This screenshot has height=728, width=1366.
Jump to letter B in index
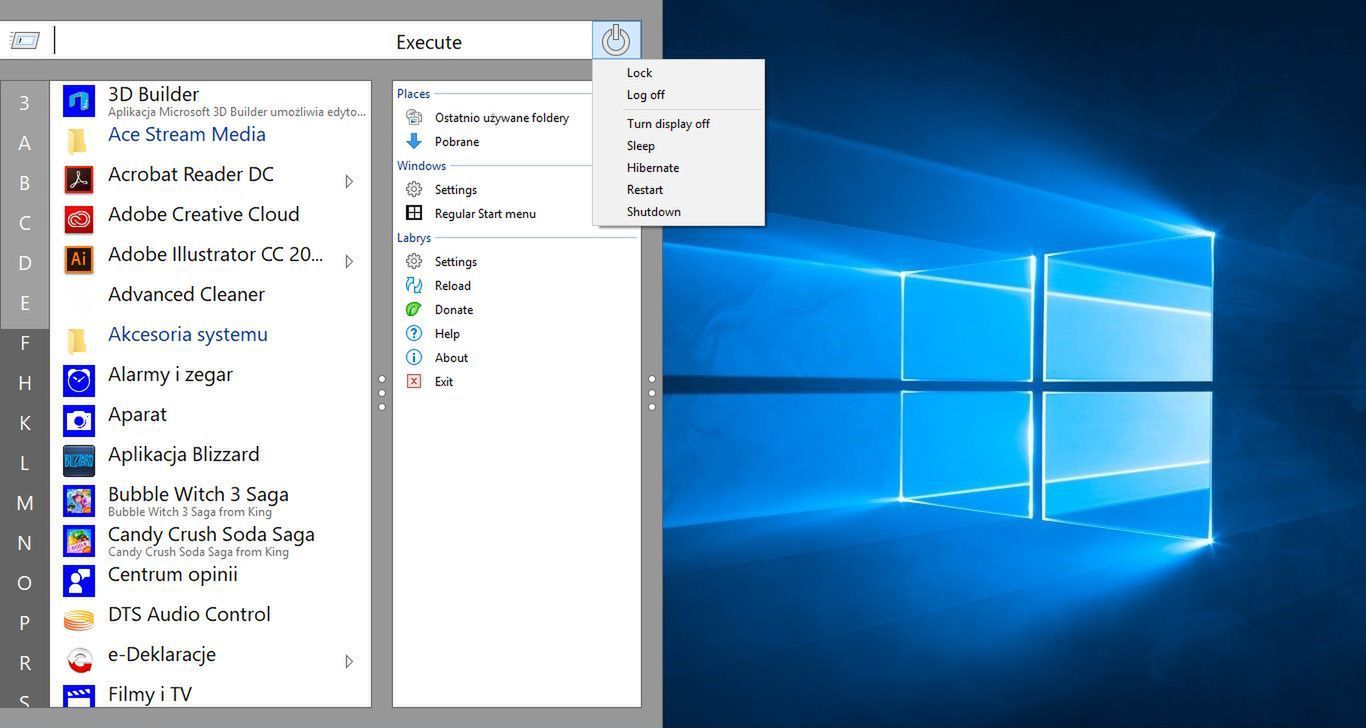click(x=25, y=183)
